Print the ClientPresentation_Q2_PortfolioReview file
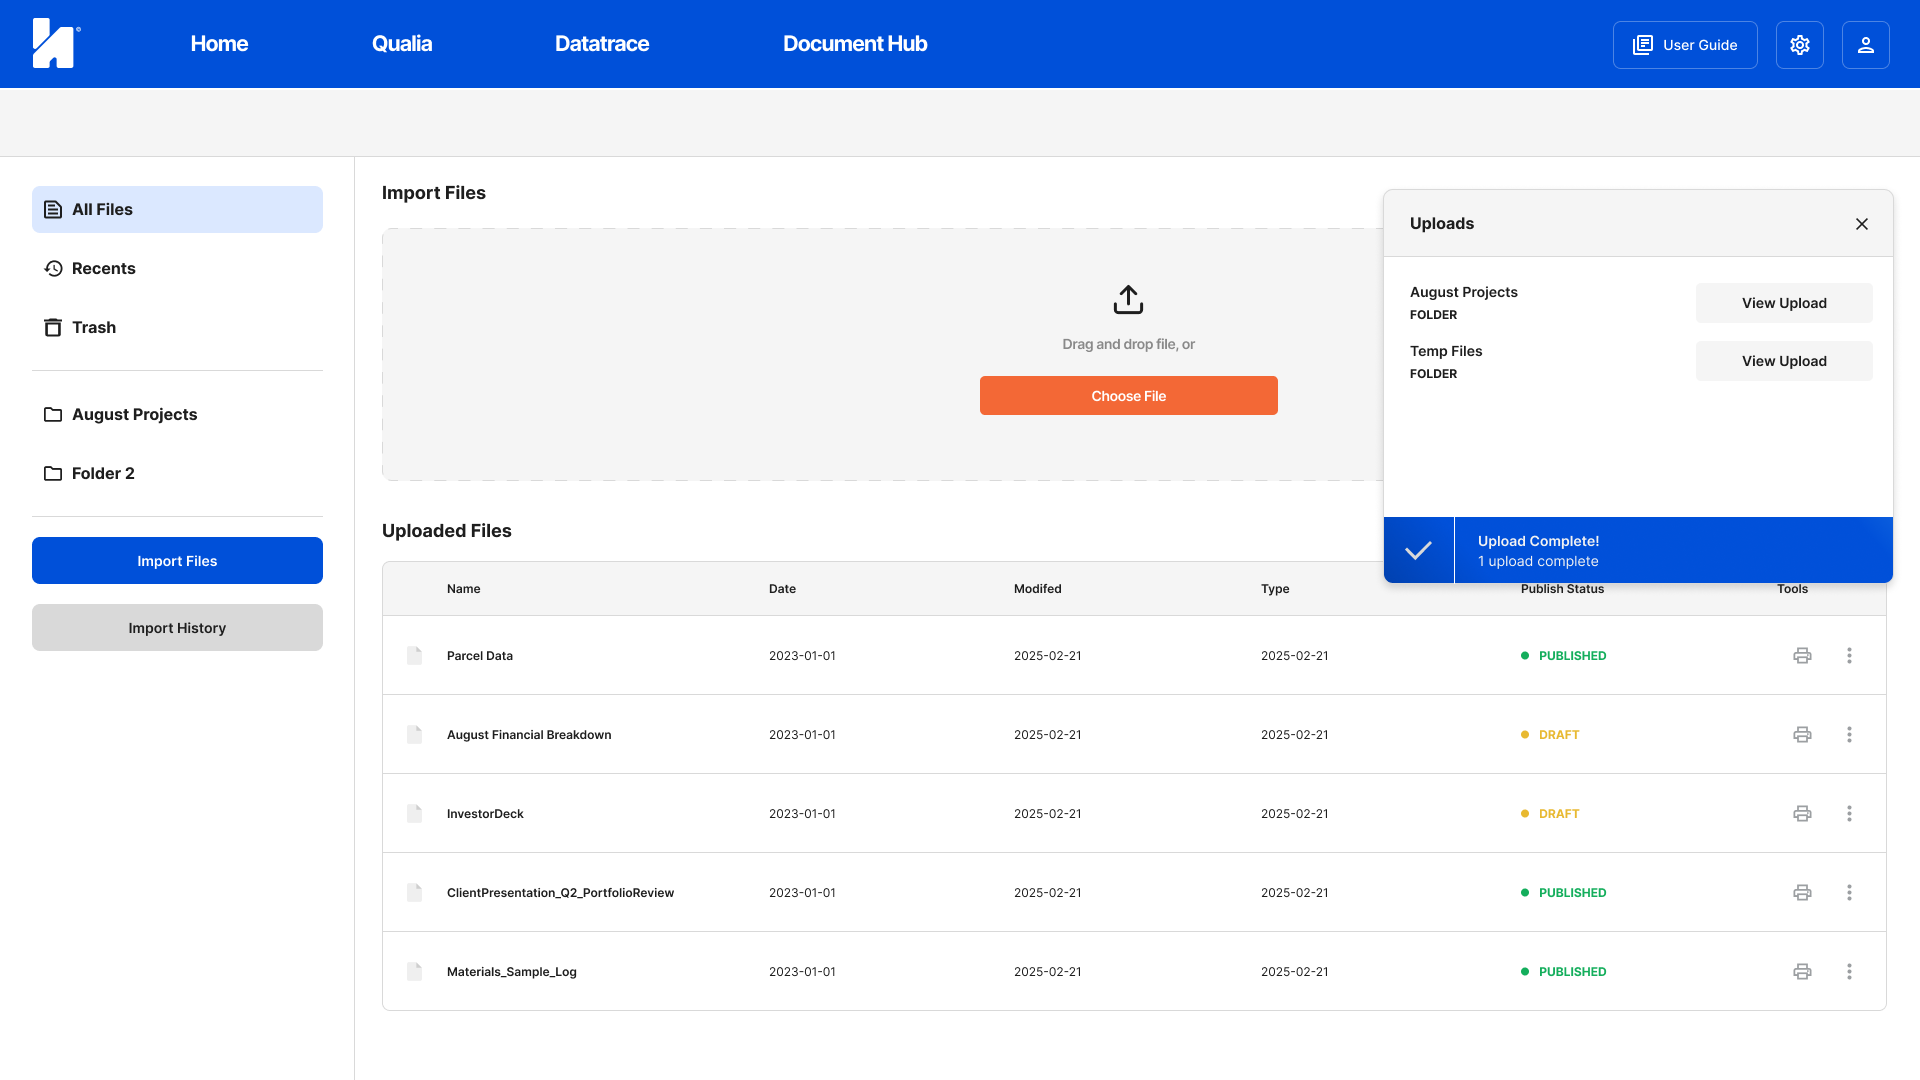1920x1080 pixels. pyautogui.click(x=1802, y=893)
